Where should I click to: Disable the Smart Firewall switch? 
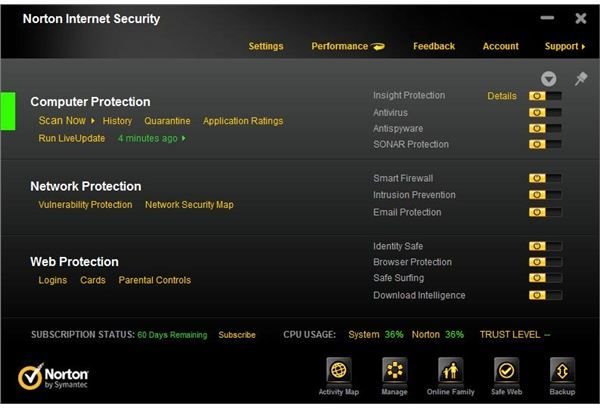pos(545,178)
